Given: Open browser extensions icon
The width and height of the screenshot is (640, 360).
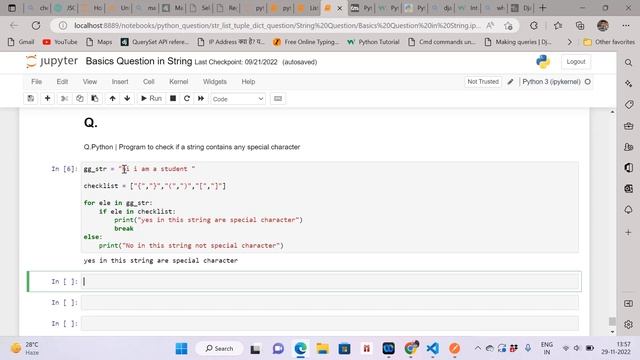Looking at the screenshot, I should point(533,25).
